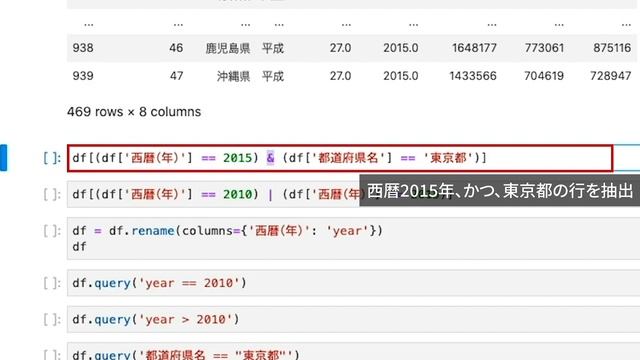Click 'year' string in the rename cell
The image size is (640, 360).
(347, 231)
